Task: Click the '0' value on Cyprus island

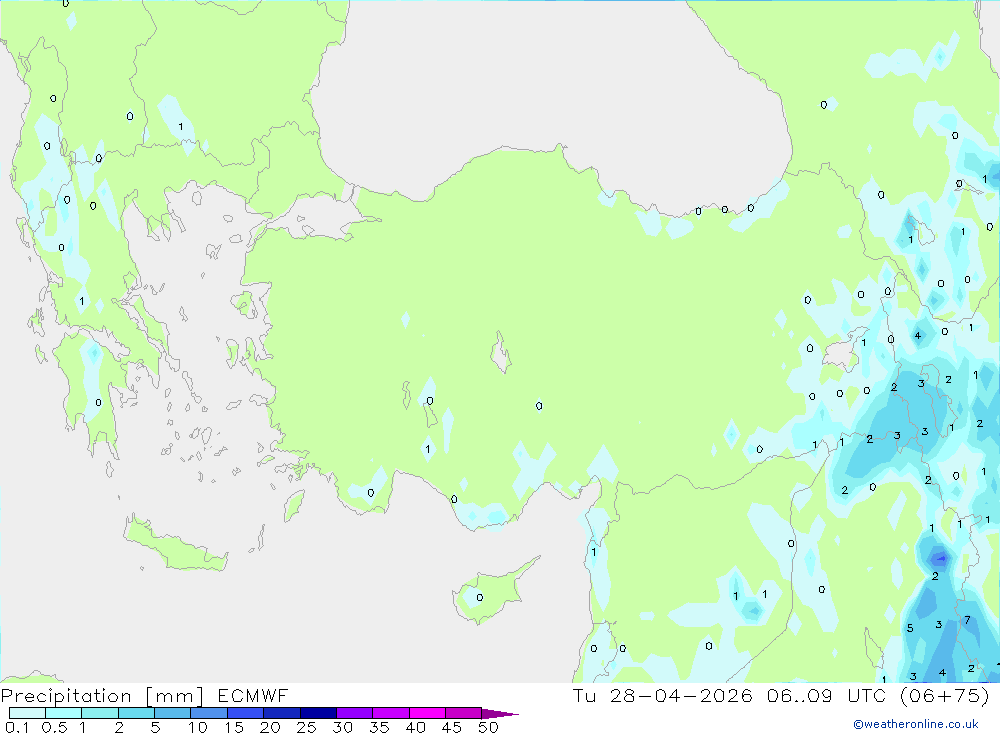Action: [480, 598]
